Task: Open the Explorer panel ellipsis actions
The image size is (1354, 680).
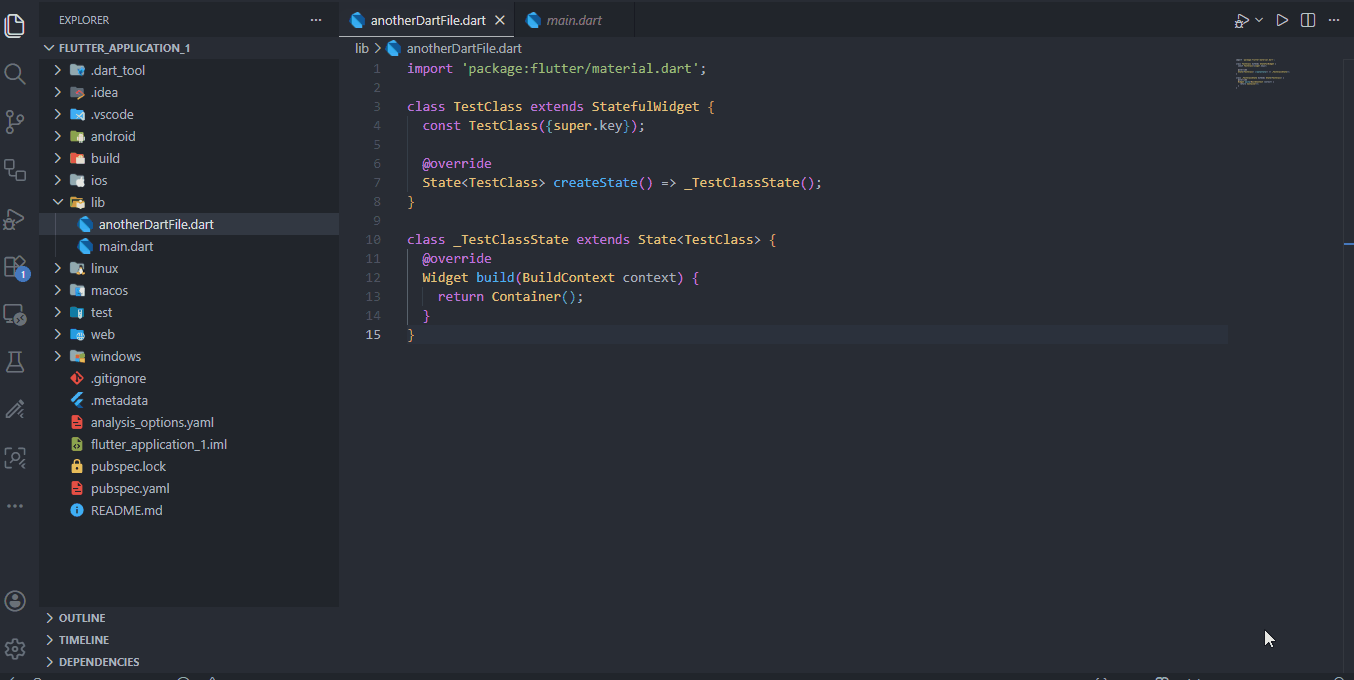Action: (316, 19)
